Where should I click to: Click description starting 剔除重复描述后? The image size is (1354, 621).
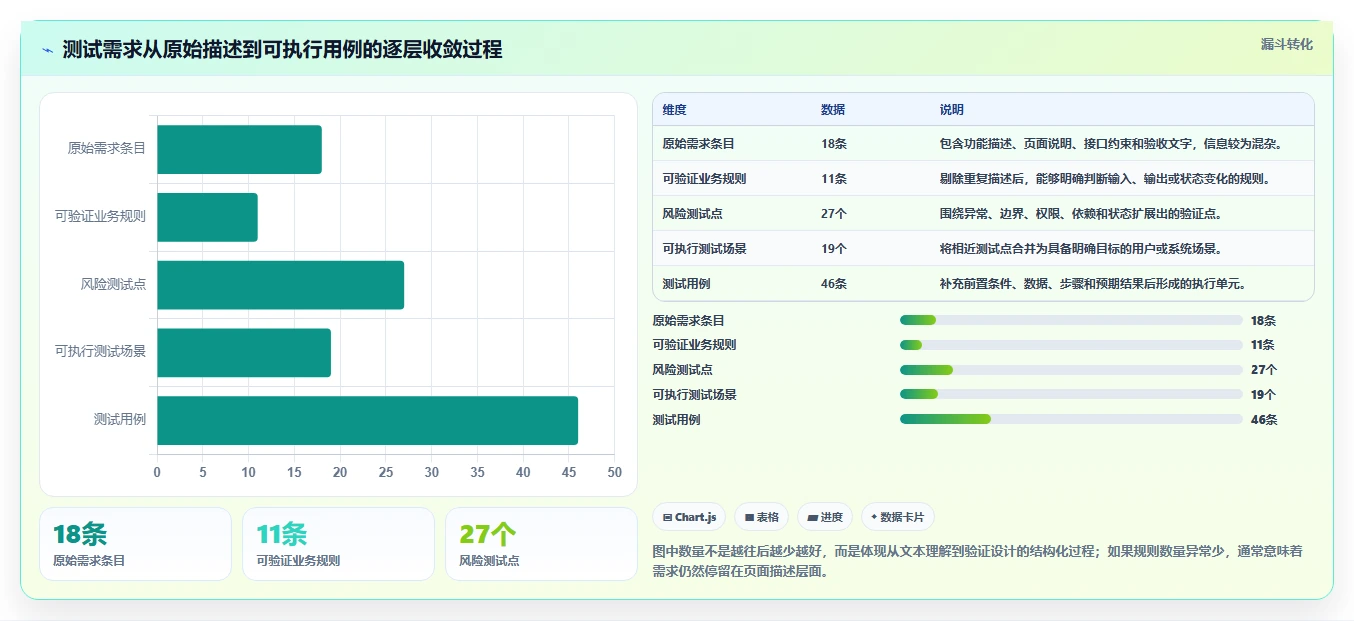click(1105, 179)
